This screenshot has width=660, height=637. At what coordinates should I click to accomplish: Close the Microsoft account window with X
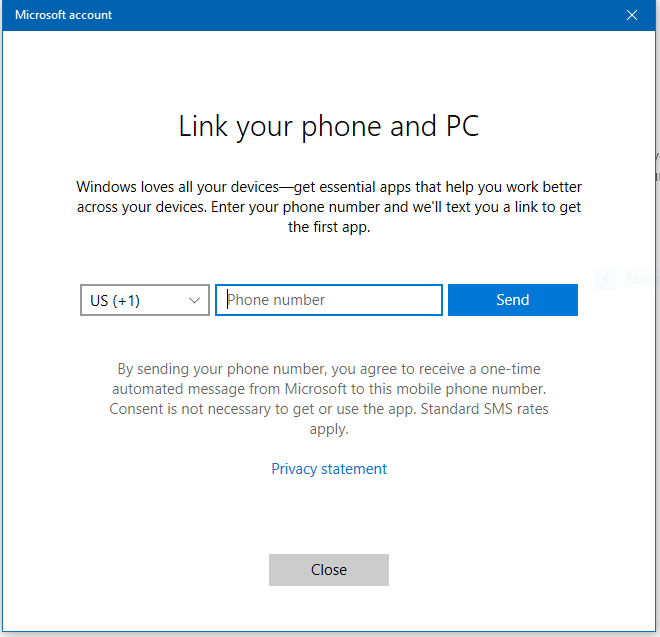631,16
